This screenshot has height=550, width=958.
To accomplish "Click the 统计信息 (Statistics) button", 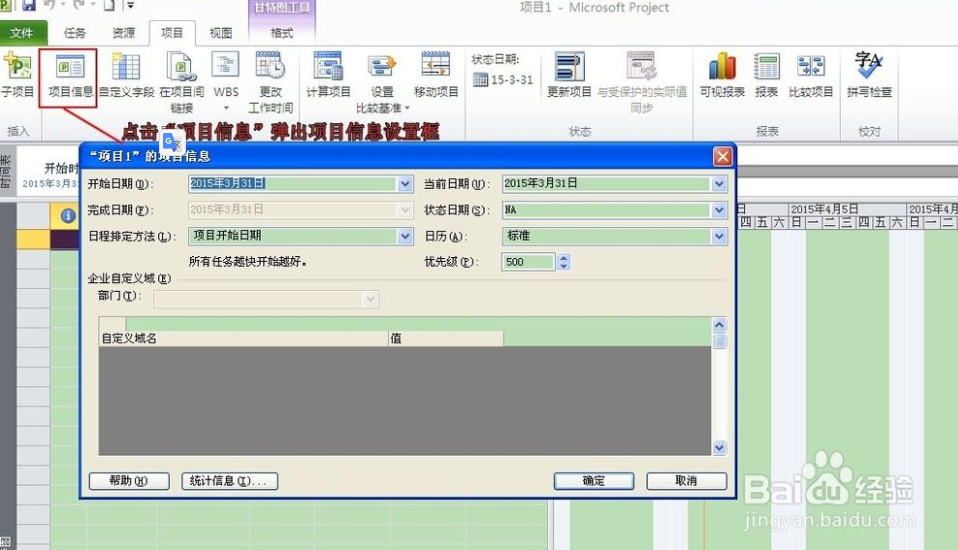I will click(230, 481).
